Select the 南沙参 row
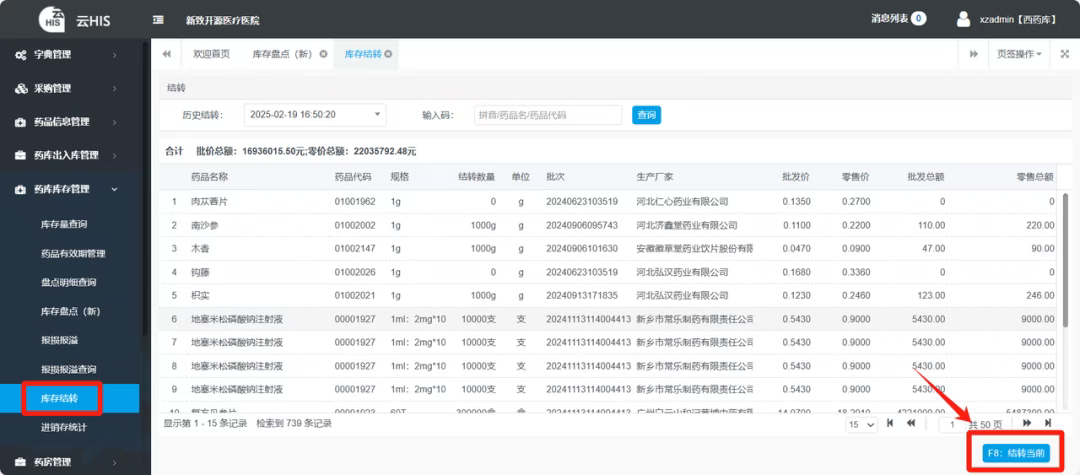Viewport: 1080px width, 475px height. tap(610, 225)
